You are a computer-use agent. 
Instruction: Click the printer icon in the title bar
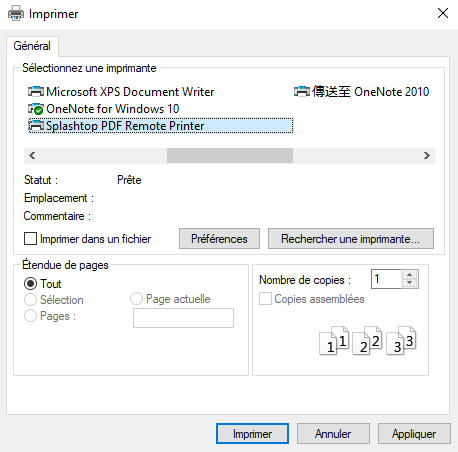tap(16, 14)
